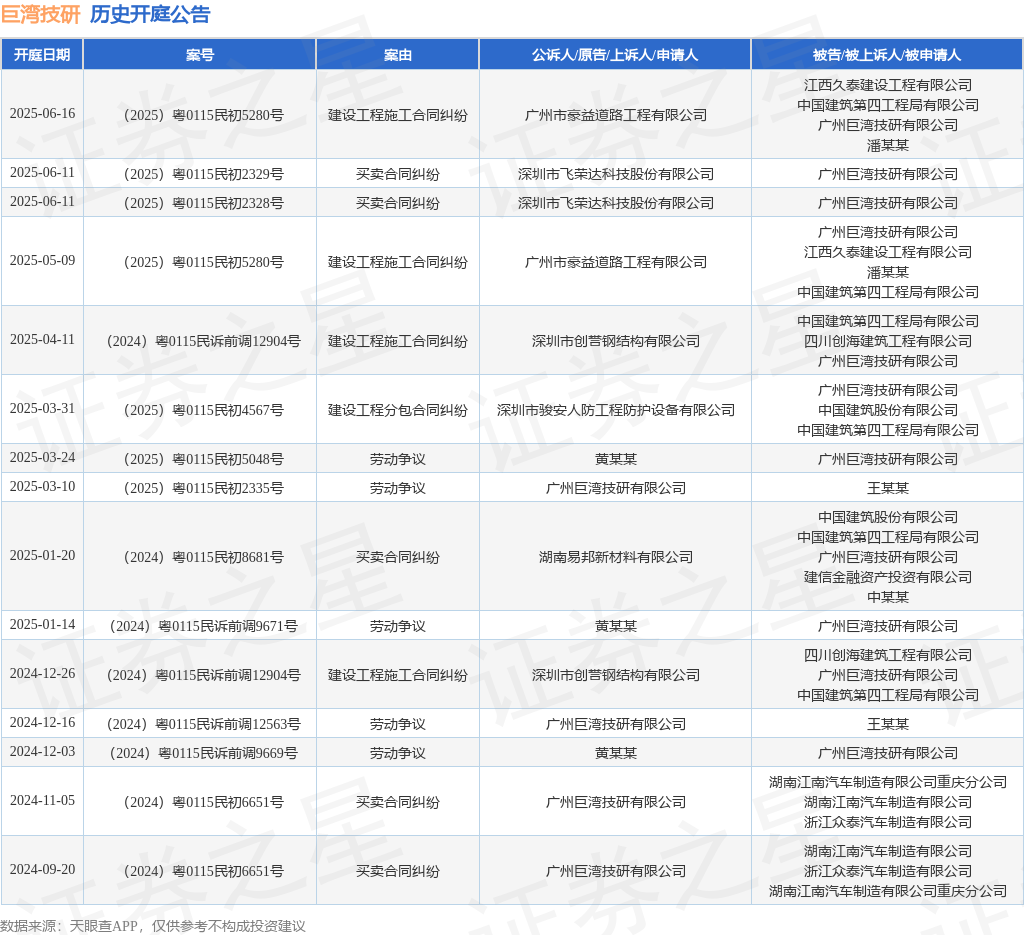
Task: Pick the date cell 2024-12-26
Action: 42,674
